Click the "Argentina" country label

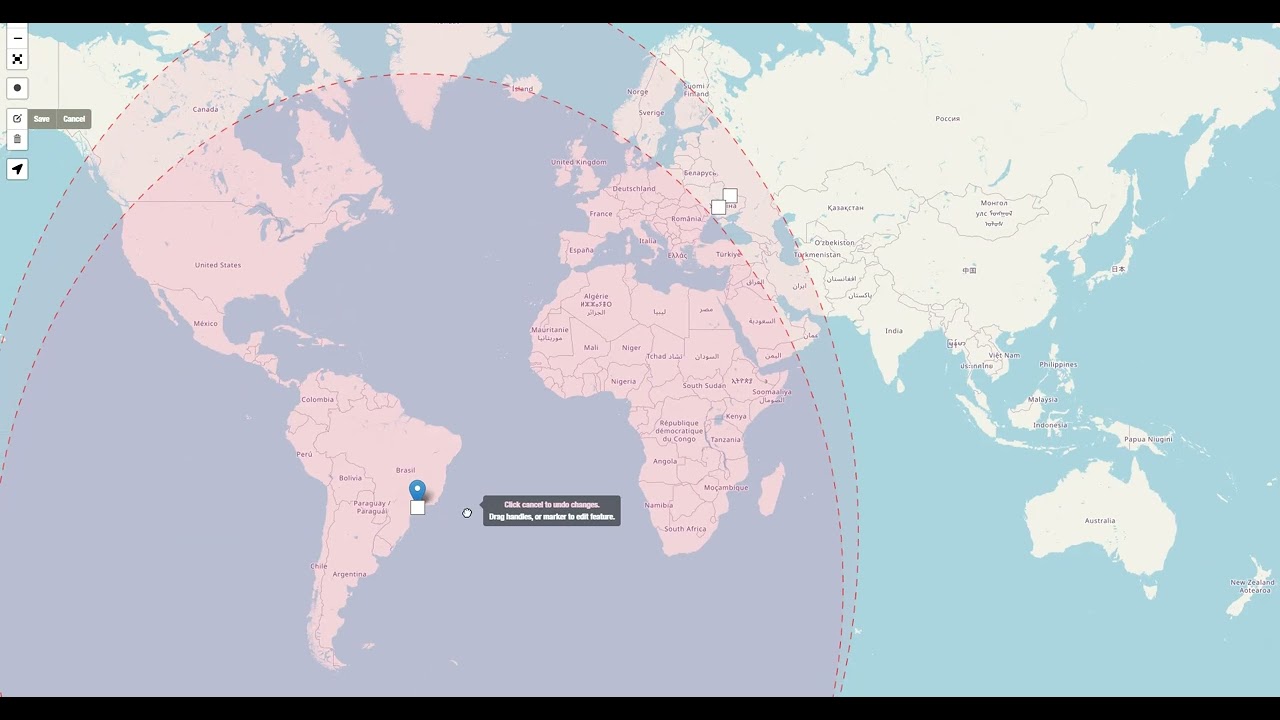(x=349, y=574)
